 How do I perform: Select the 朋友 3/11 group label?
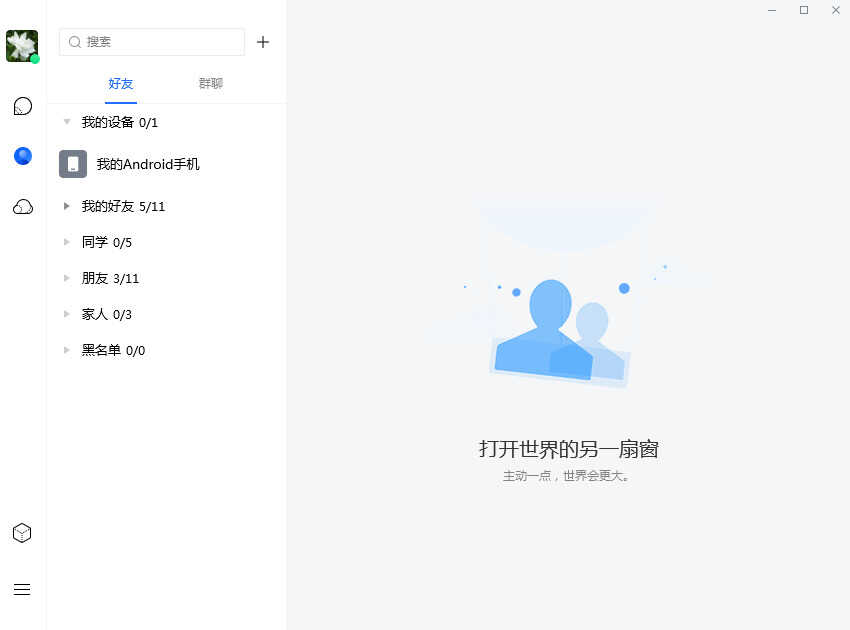[x=110, y=279]
